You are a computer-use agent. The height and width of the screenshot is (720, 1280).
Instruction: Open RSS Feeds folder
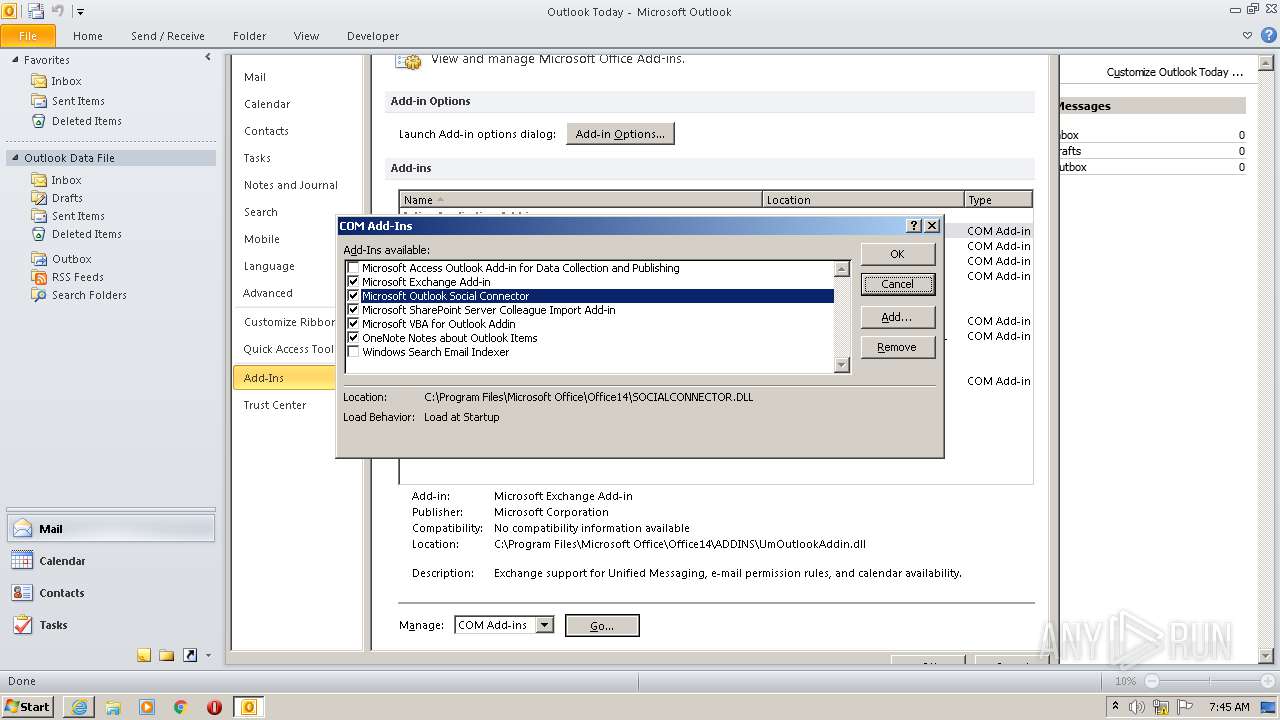pyautogui.click(x=77, y=277)
